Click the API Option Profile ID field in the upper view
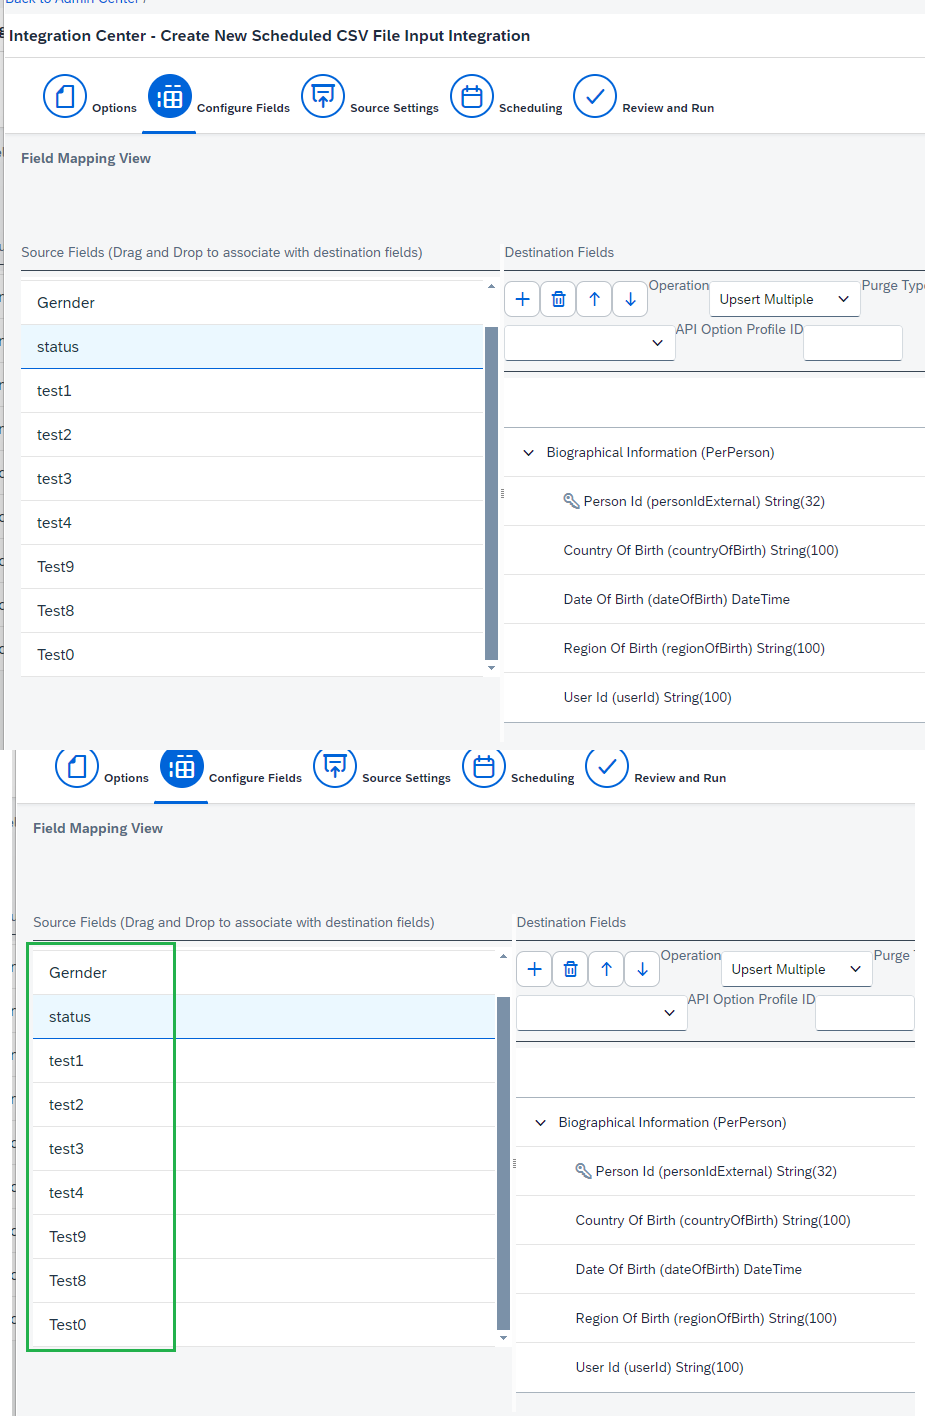Screen dimensions: 925x1416 [853, 343]
